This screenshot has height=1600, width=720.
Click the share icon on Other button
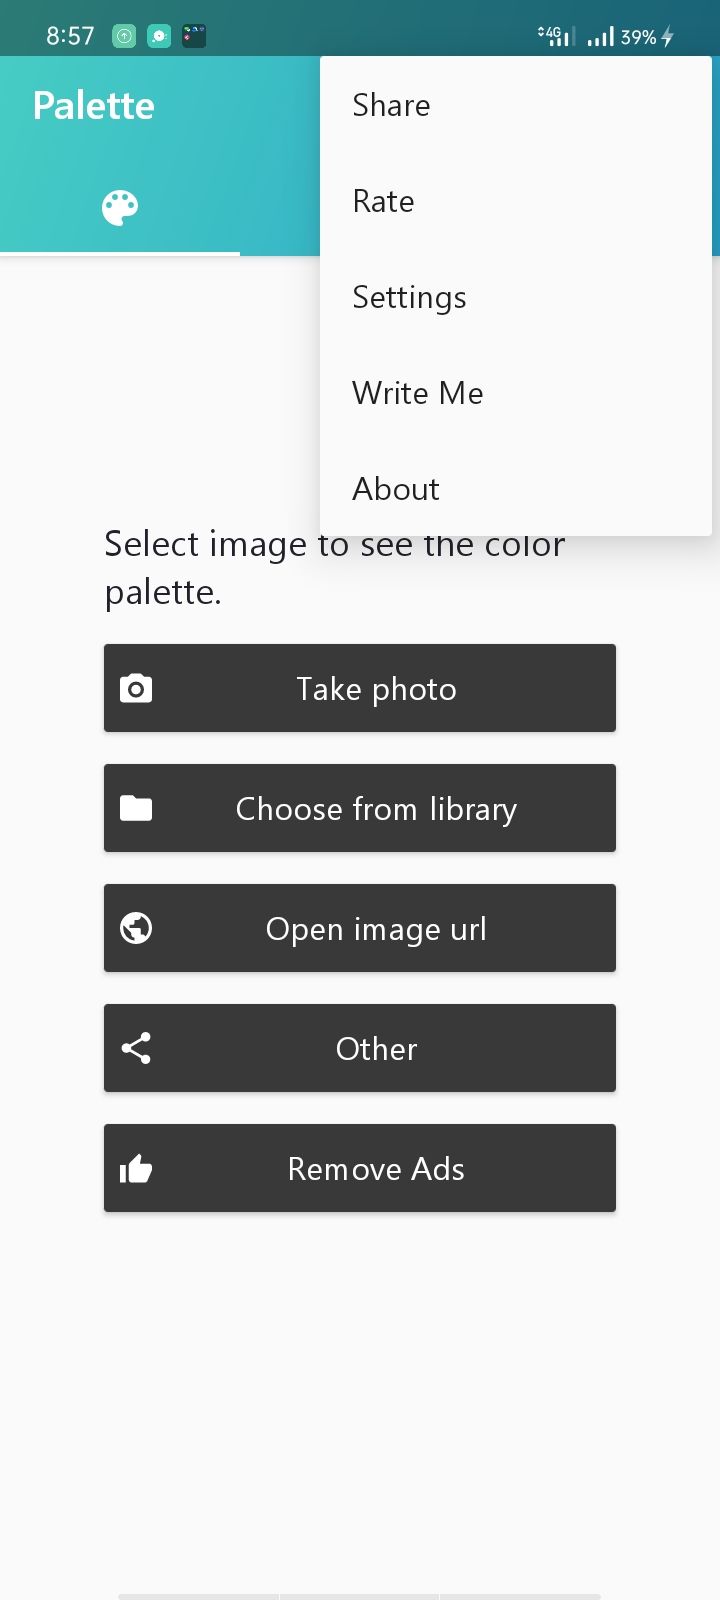(x=135, y=1048)
